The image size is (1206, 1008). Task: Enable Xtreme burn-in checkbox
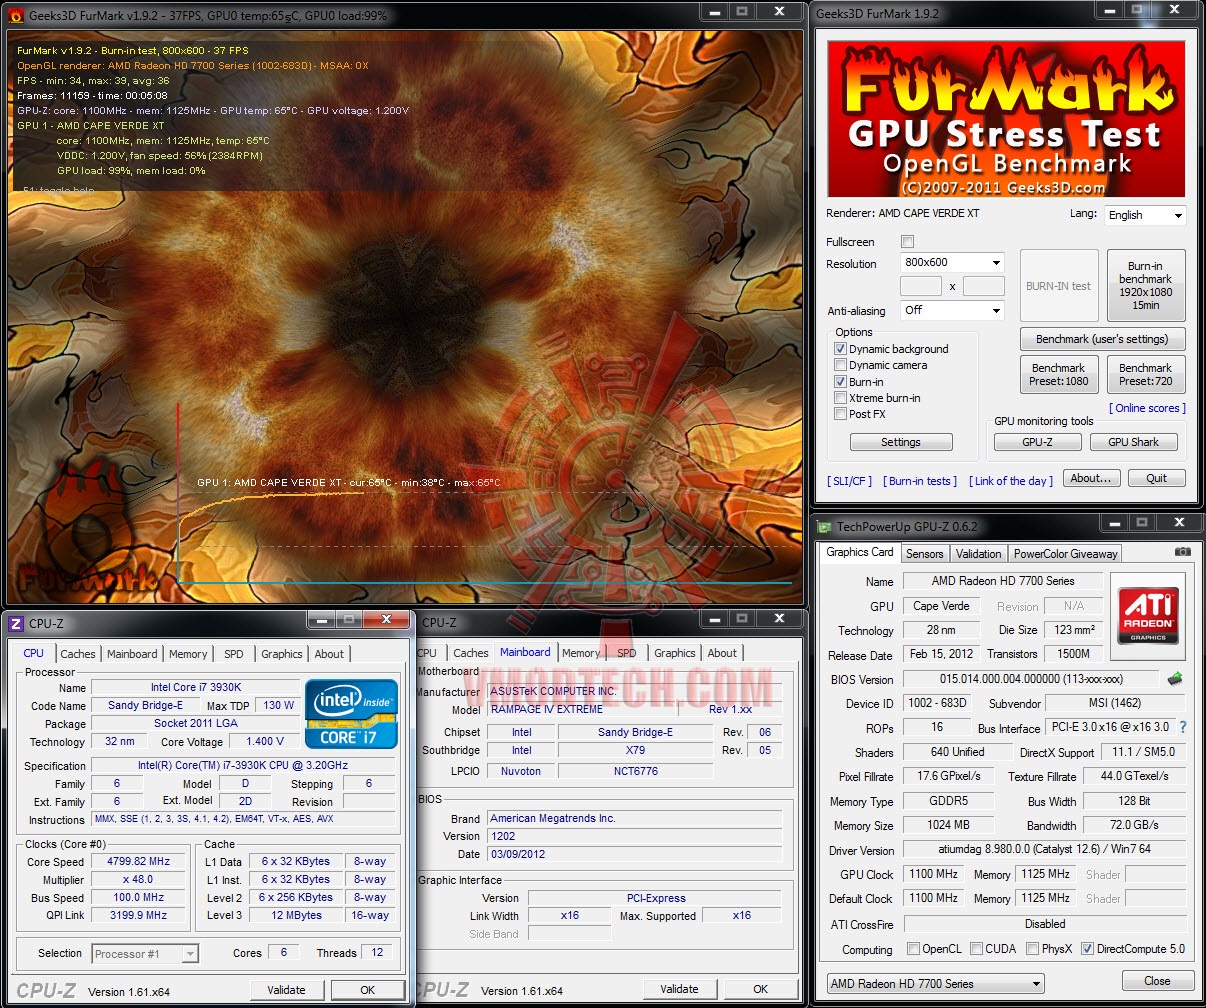(841, 398)
